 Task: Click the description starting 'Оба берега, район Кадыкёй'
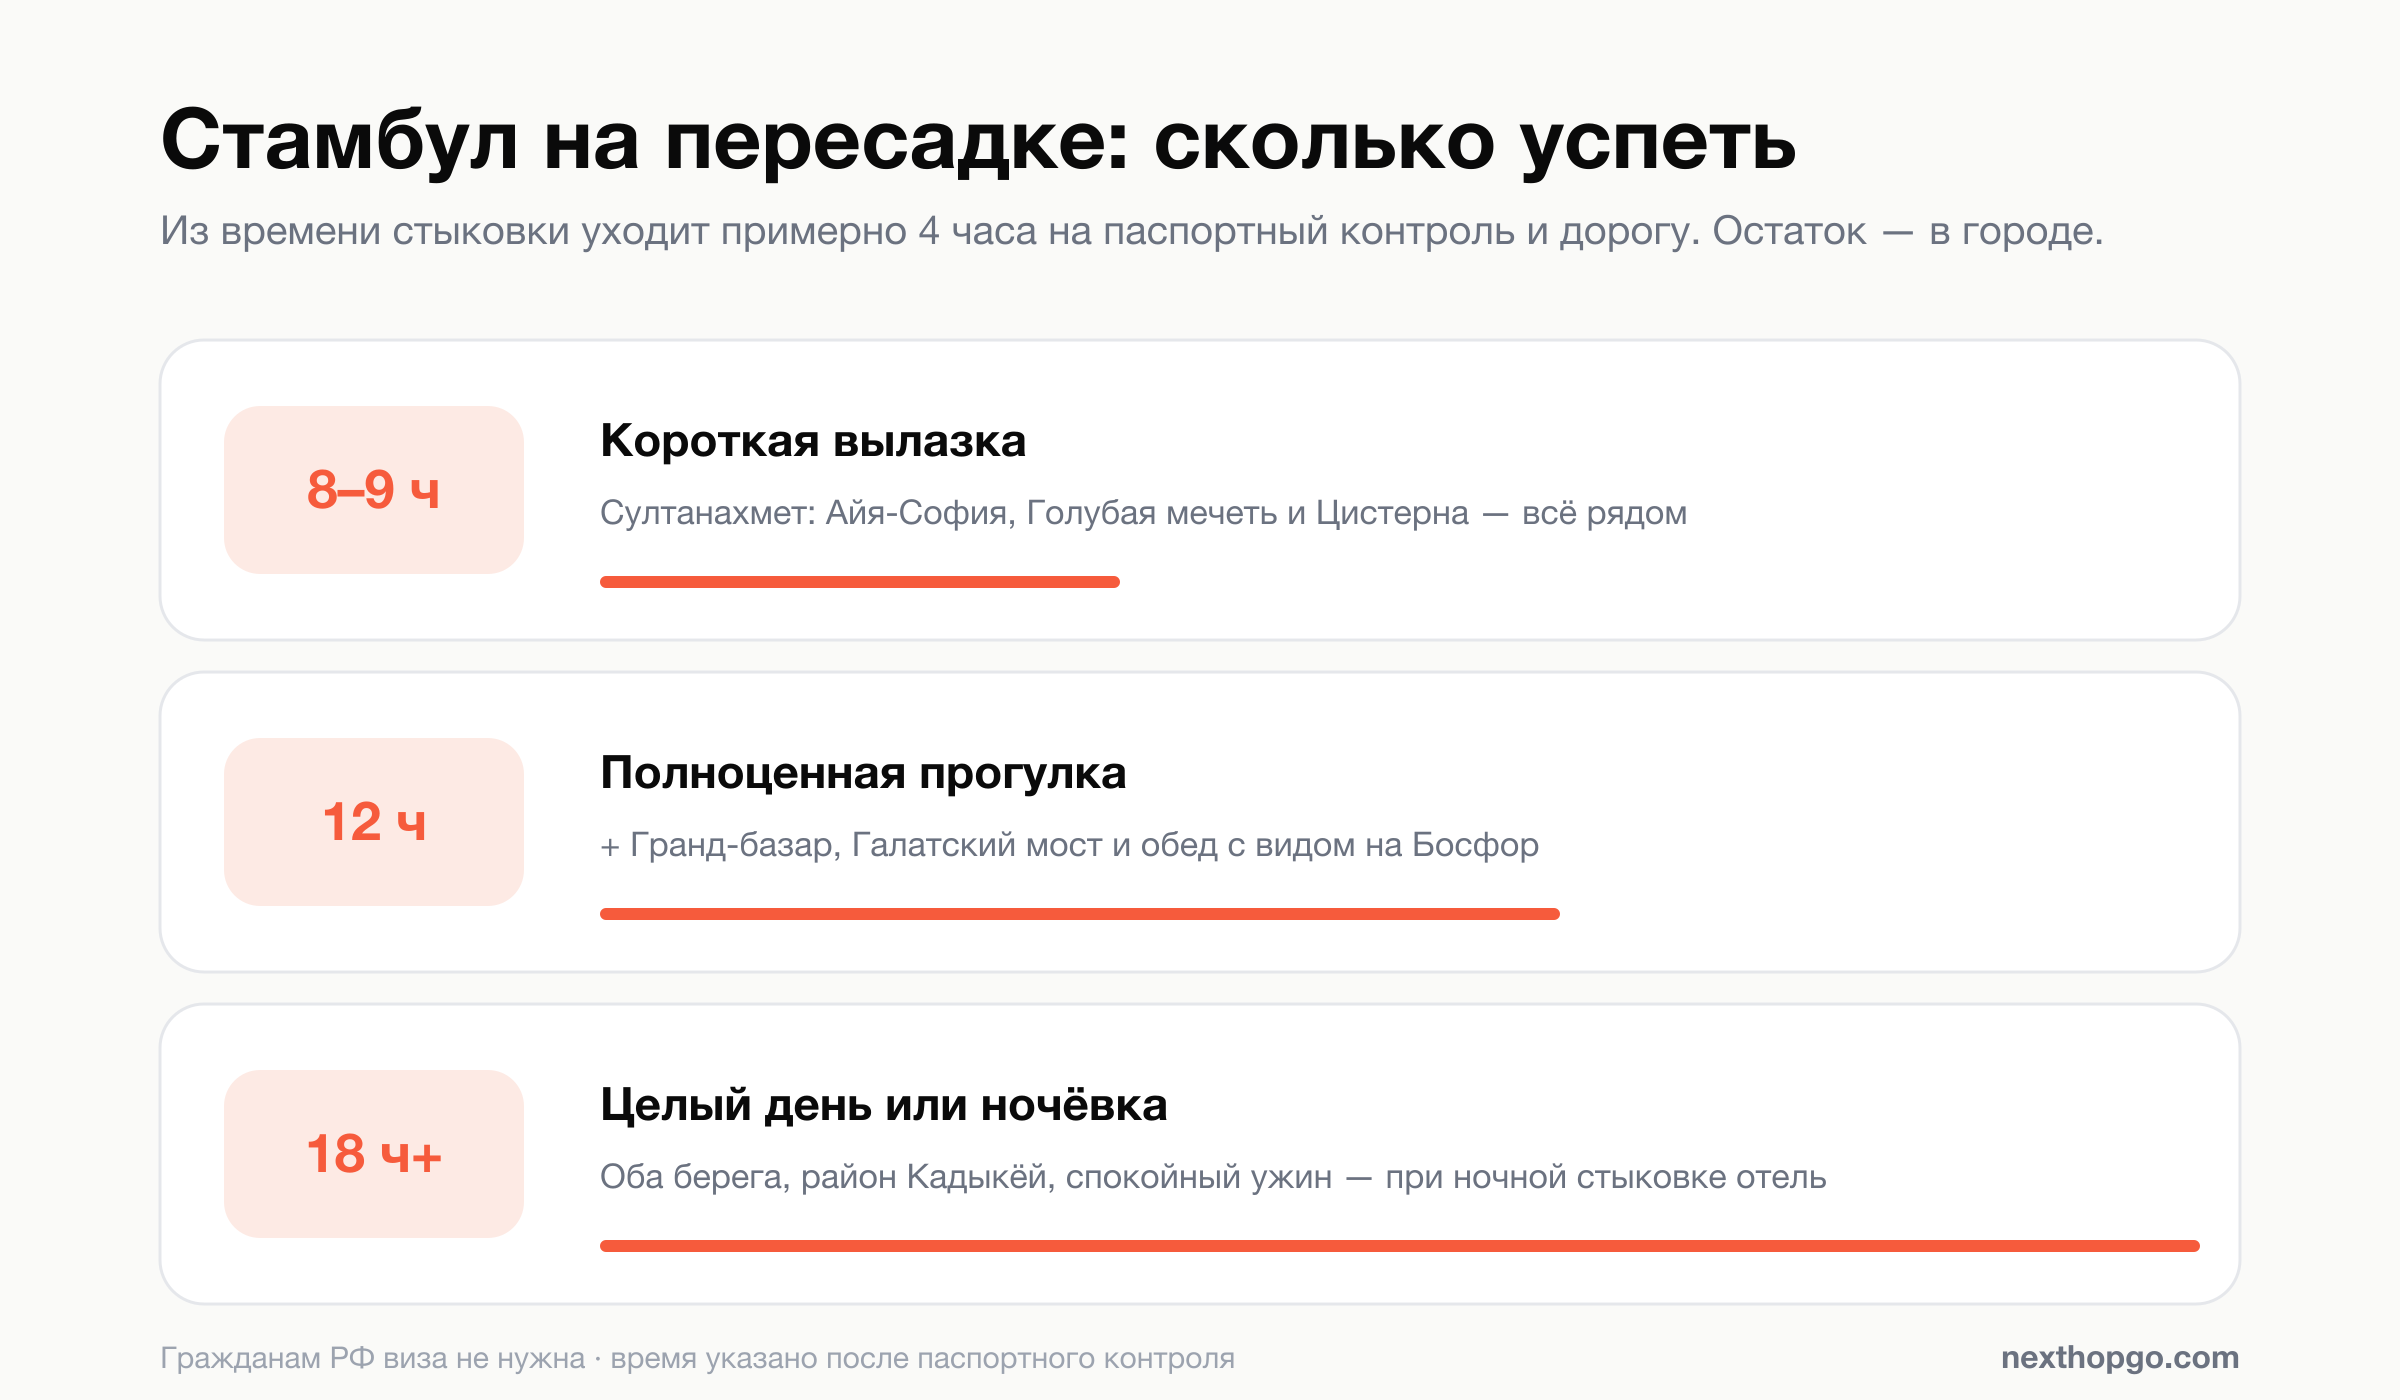(x=1213, y=1177)
